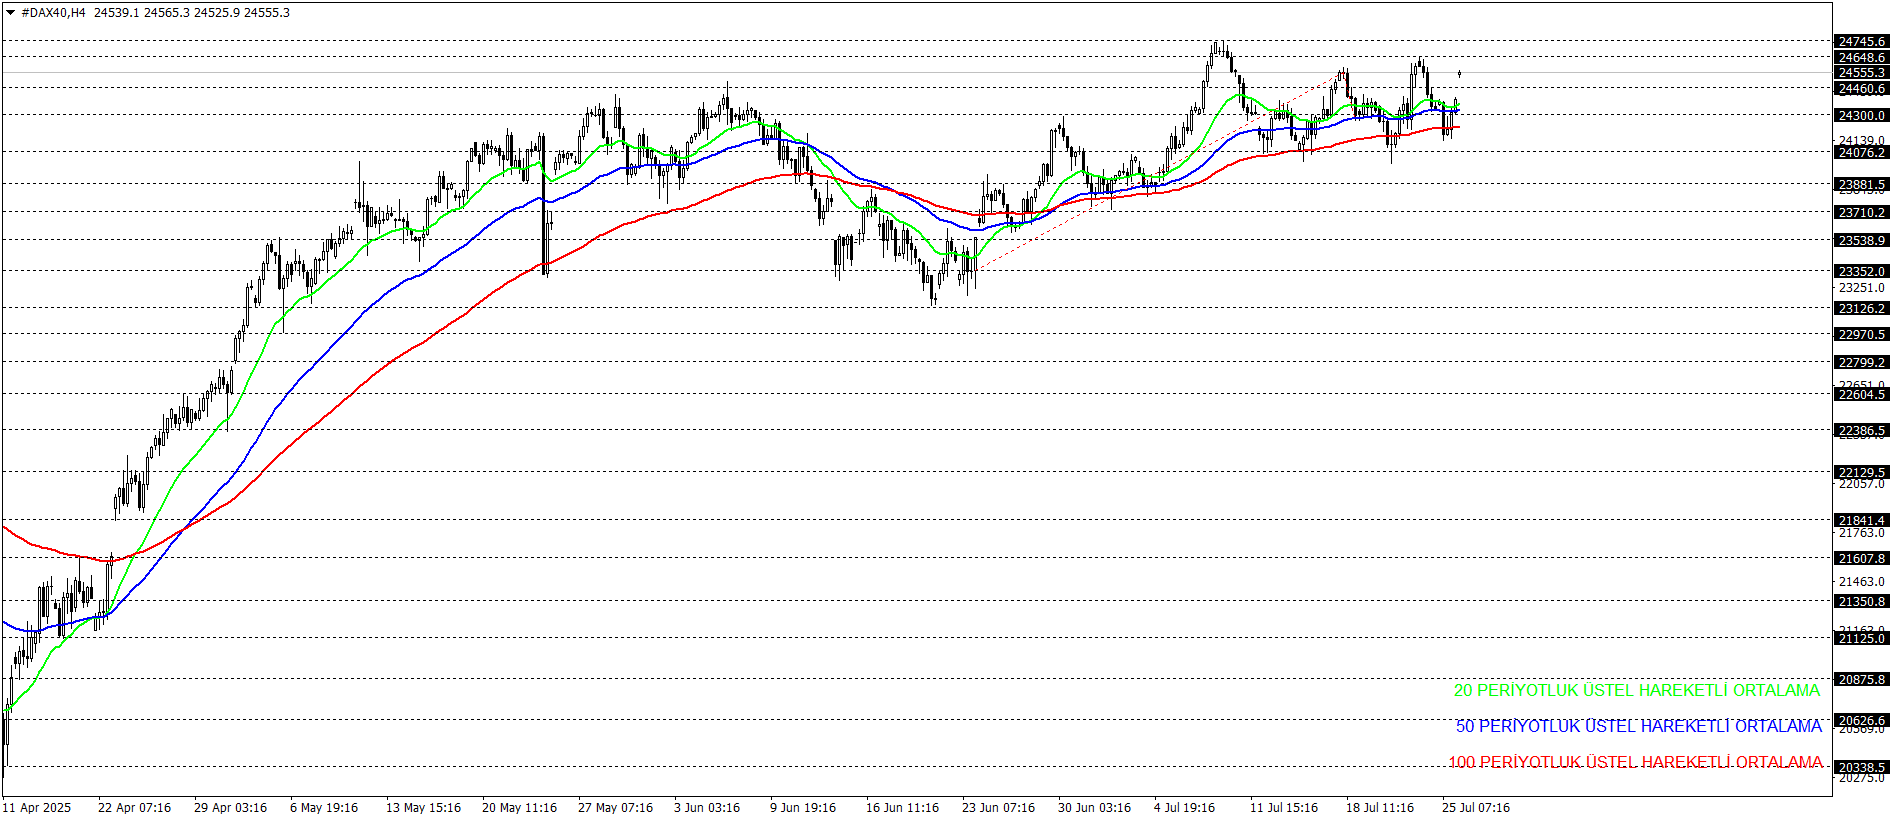Click the 30 Jun 03:16 time label
The width and height of the screenshot is (1896, 820).
1094,807
